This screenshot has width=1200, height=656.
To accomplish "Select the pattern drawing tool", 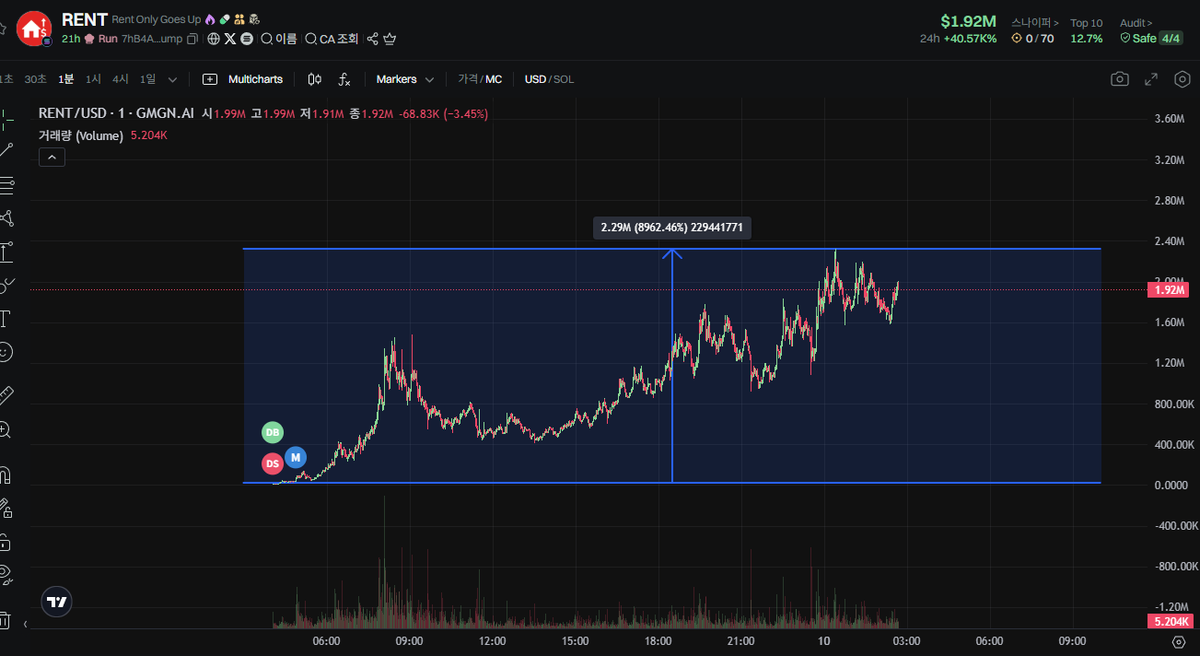I will click(6, 217).
